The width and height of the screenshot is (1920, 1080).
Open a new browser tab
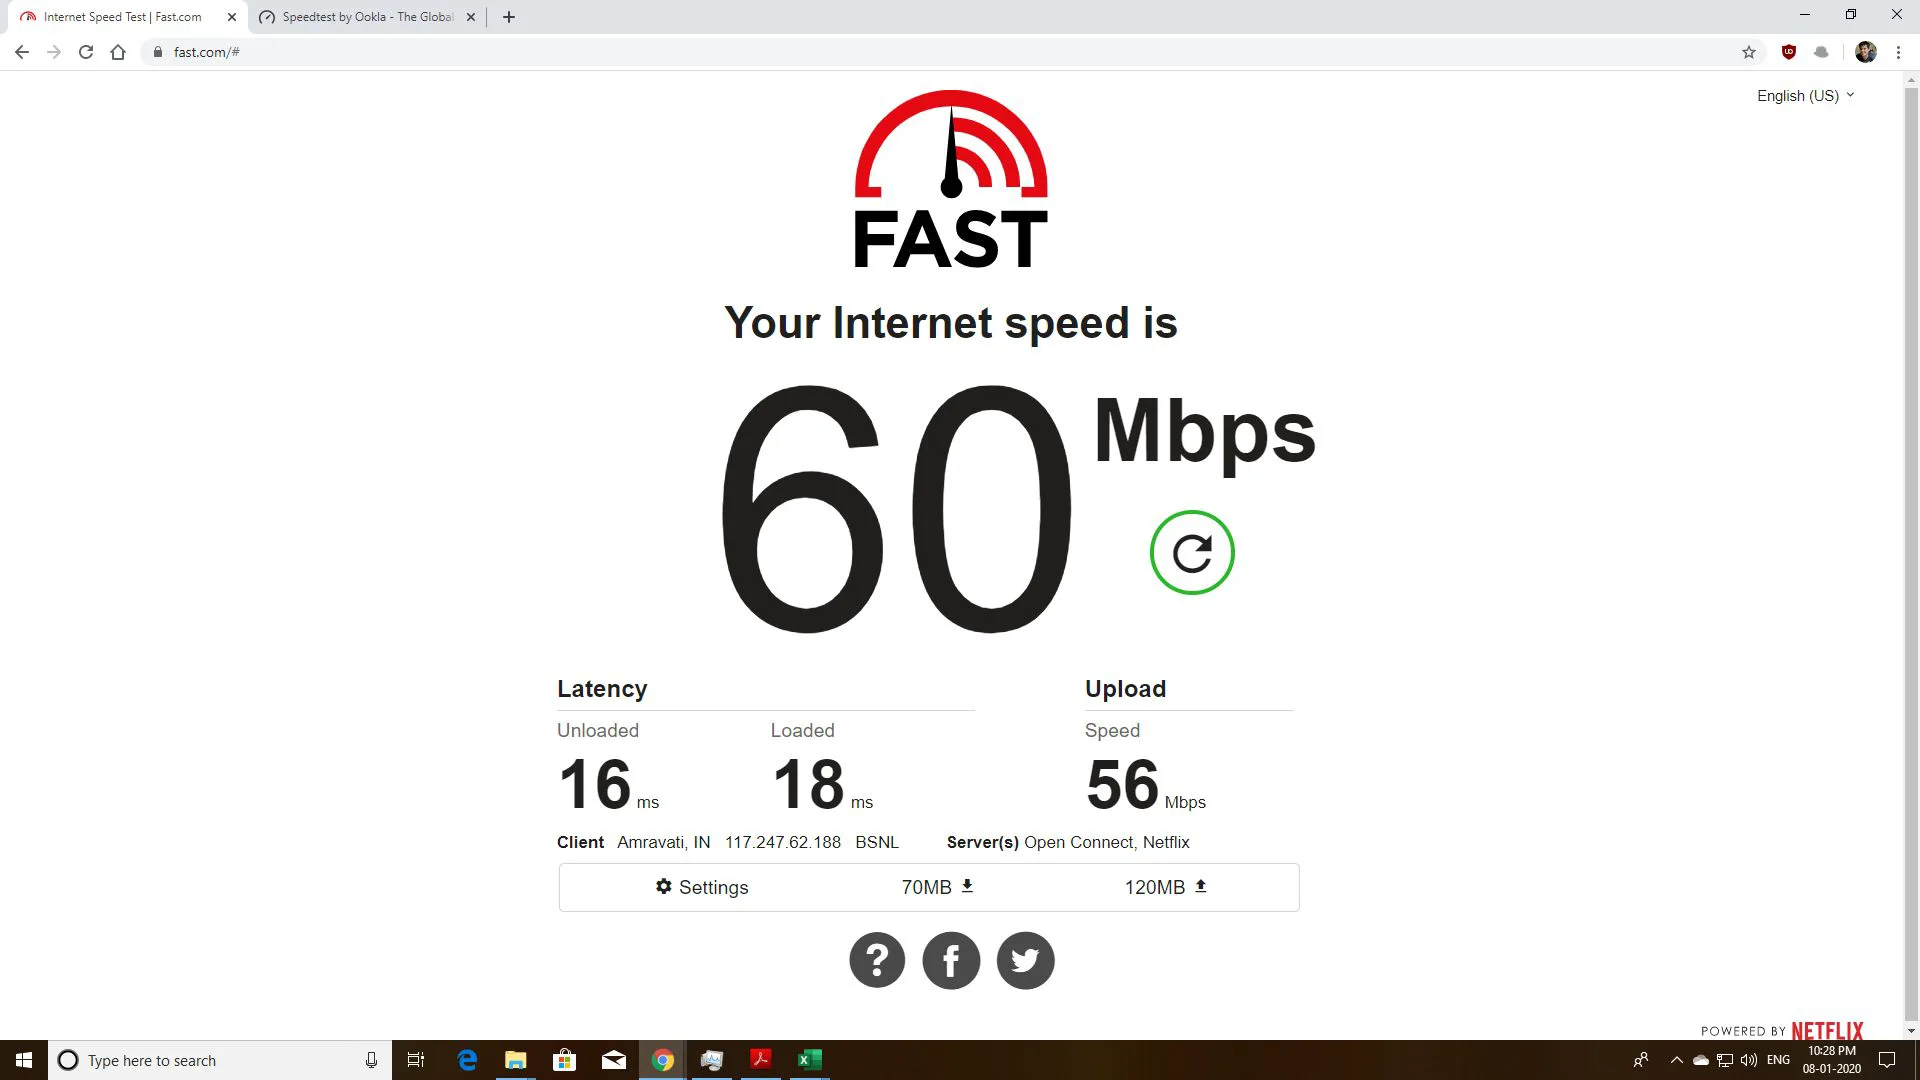(509, 17)
